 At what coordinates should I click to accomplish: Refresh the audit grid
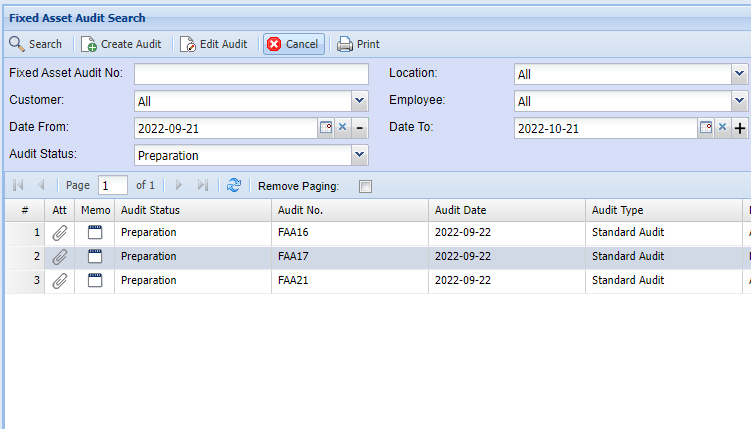[x=234, y=185]
